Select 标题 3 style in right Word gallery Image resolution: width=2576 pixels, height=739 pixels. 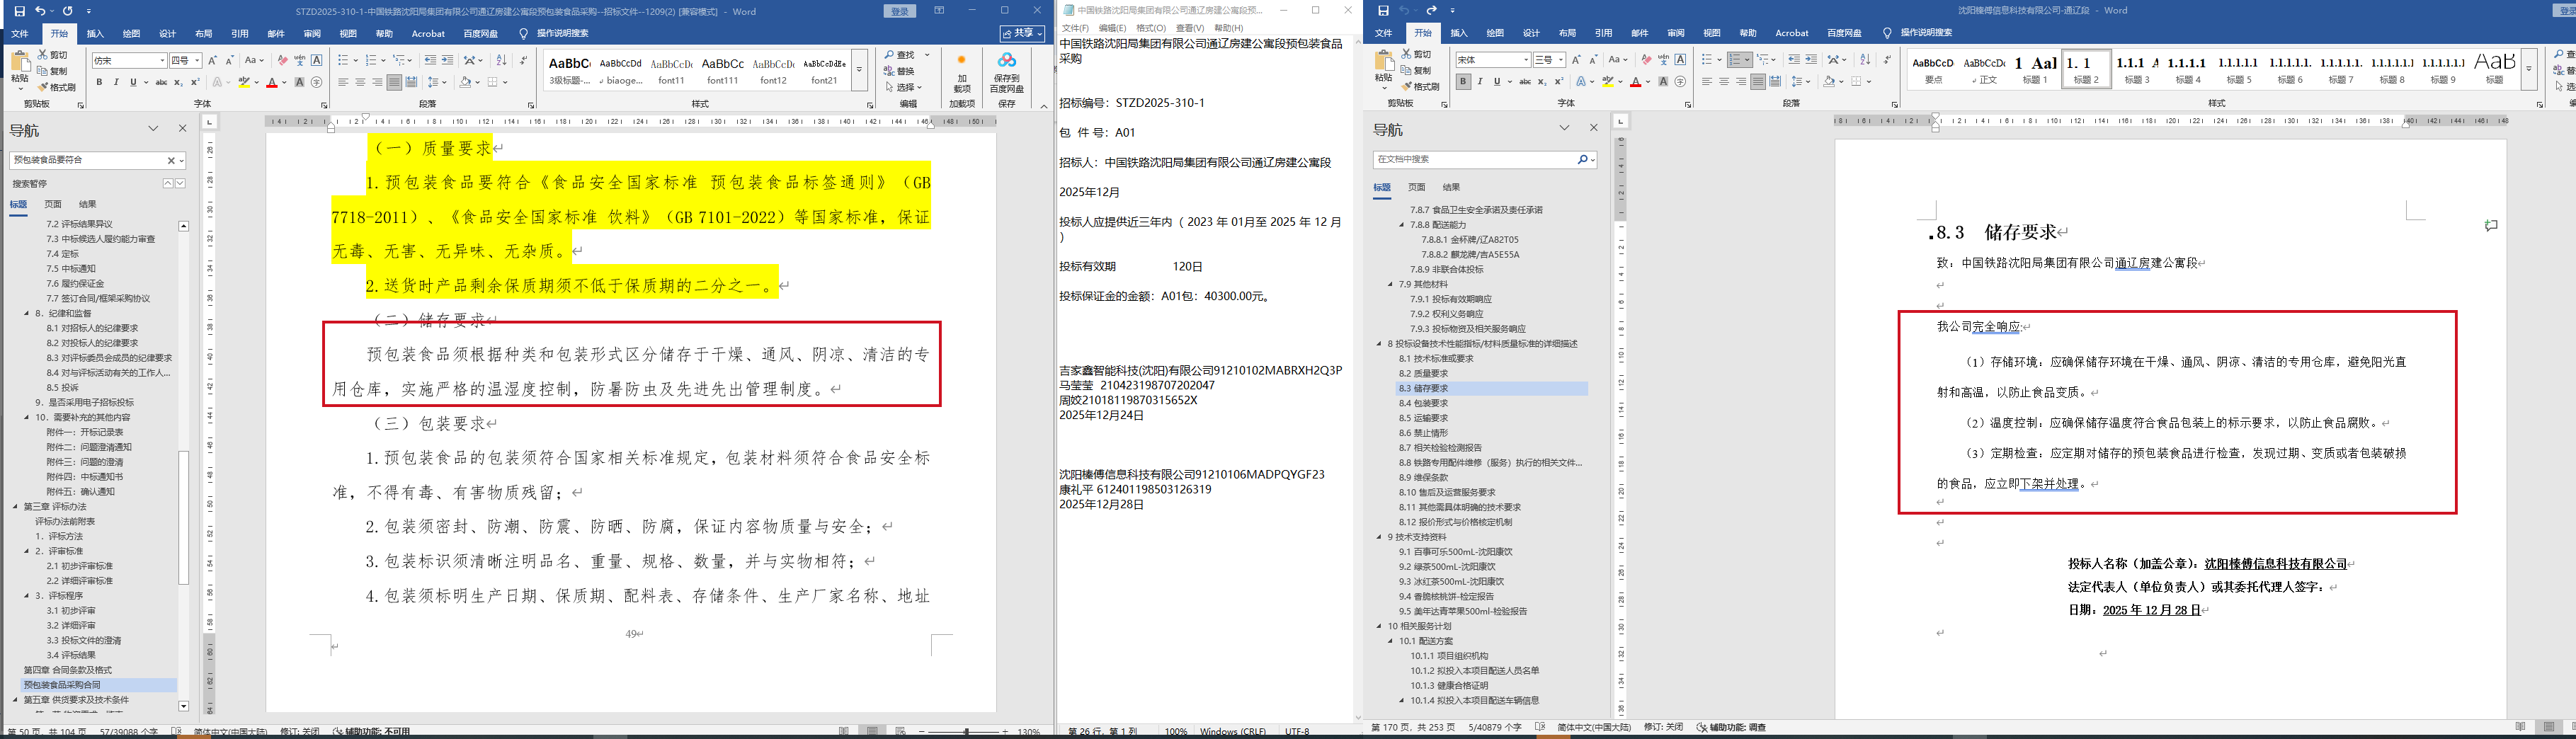[2137, 69]
